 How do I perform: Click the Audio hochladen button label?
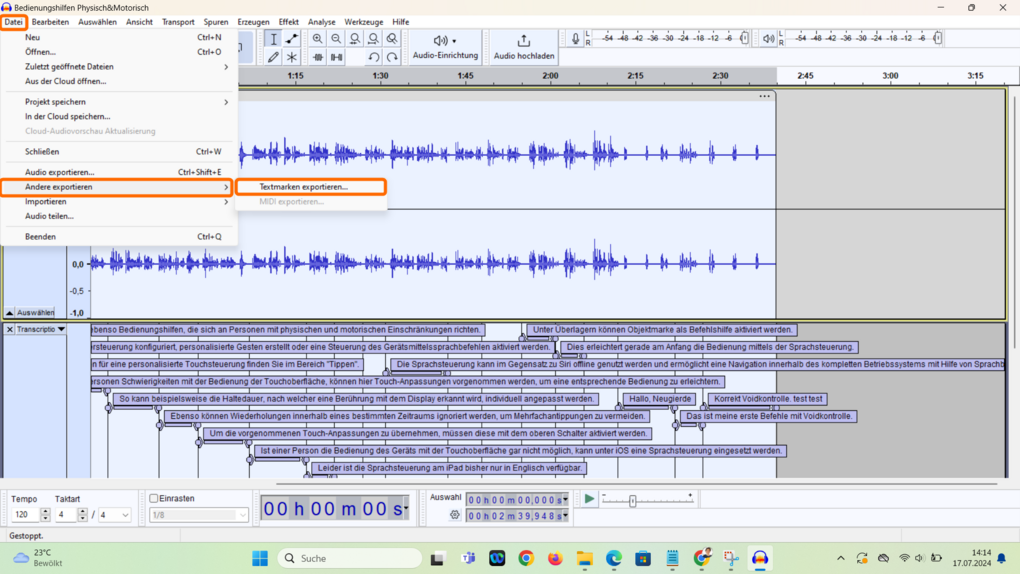click(524, 56)
